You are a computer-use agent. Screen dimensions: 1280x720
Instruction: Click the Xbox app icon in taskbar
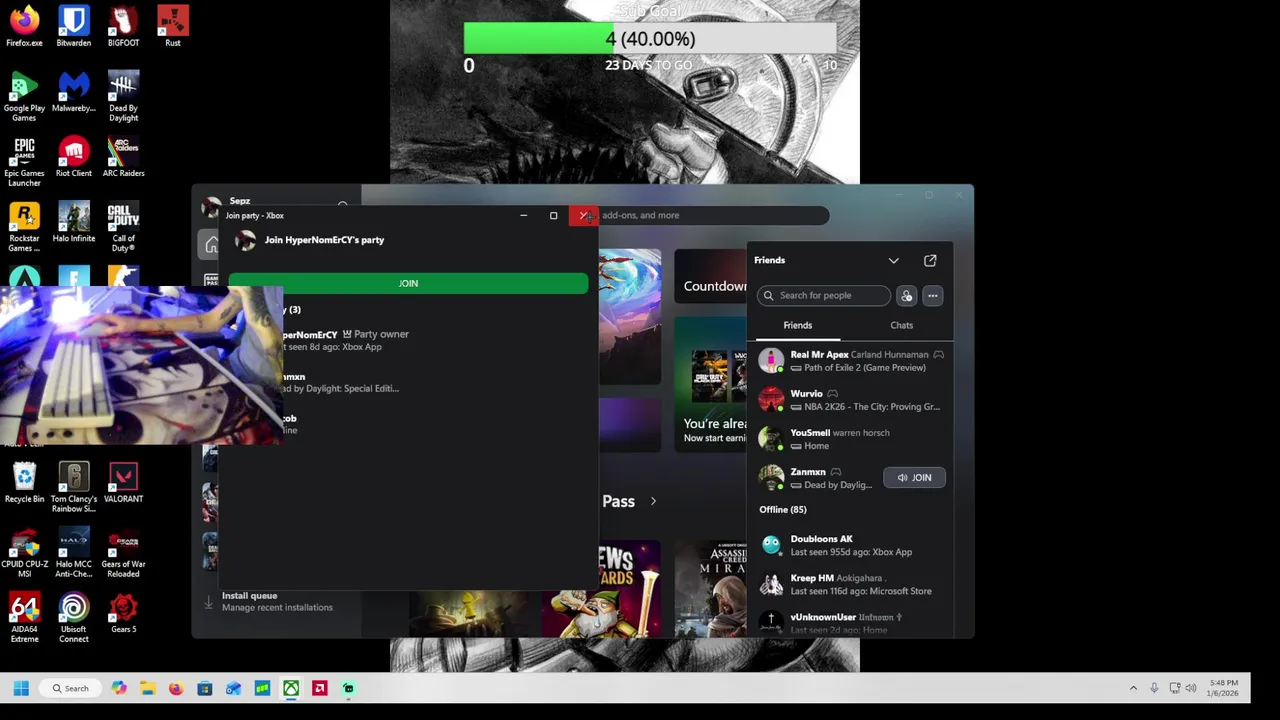click(290, 688)
